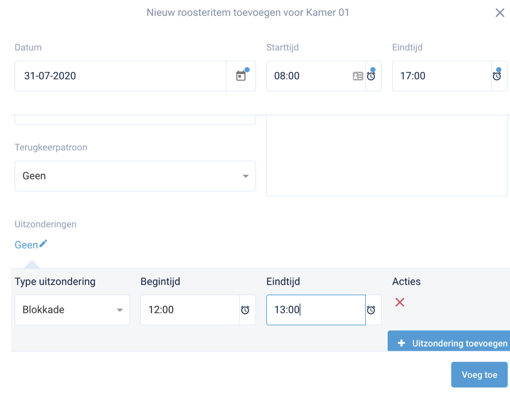Click the Acties column header
Viewport: 510px width, 396px height.
(x=406, y=282)
